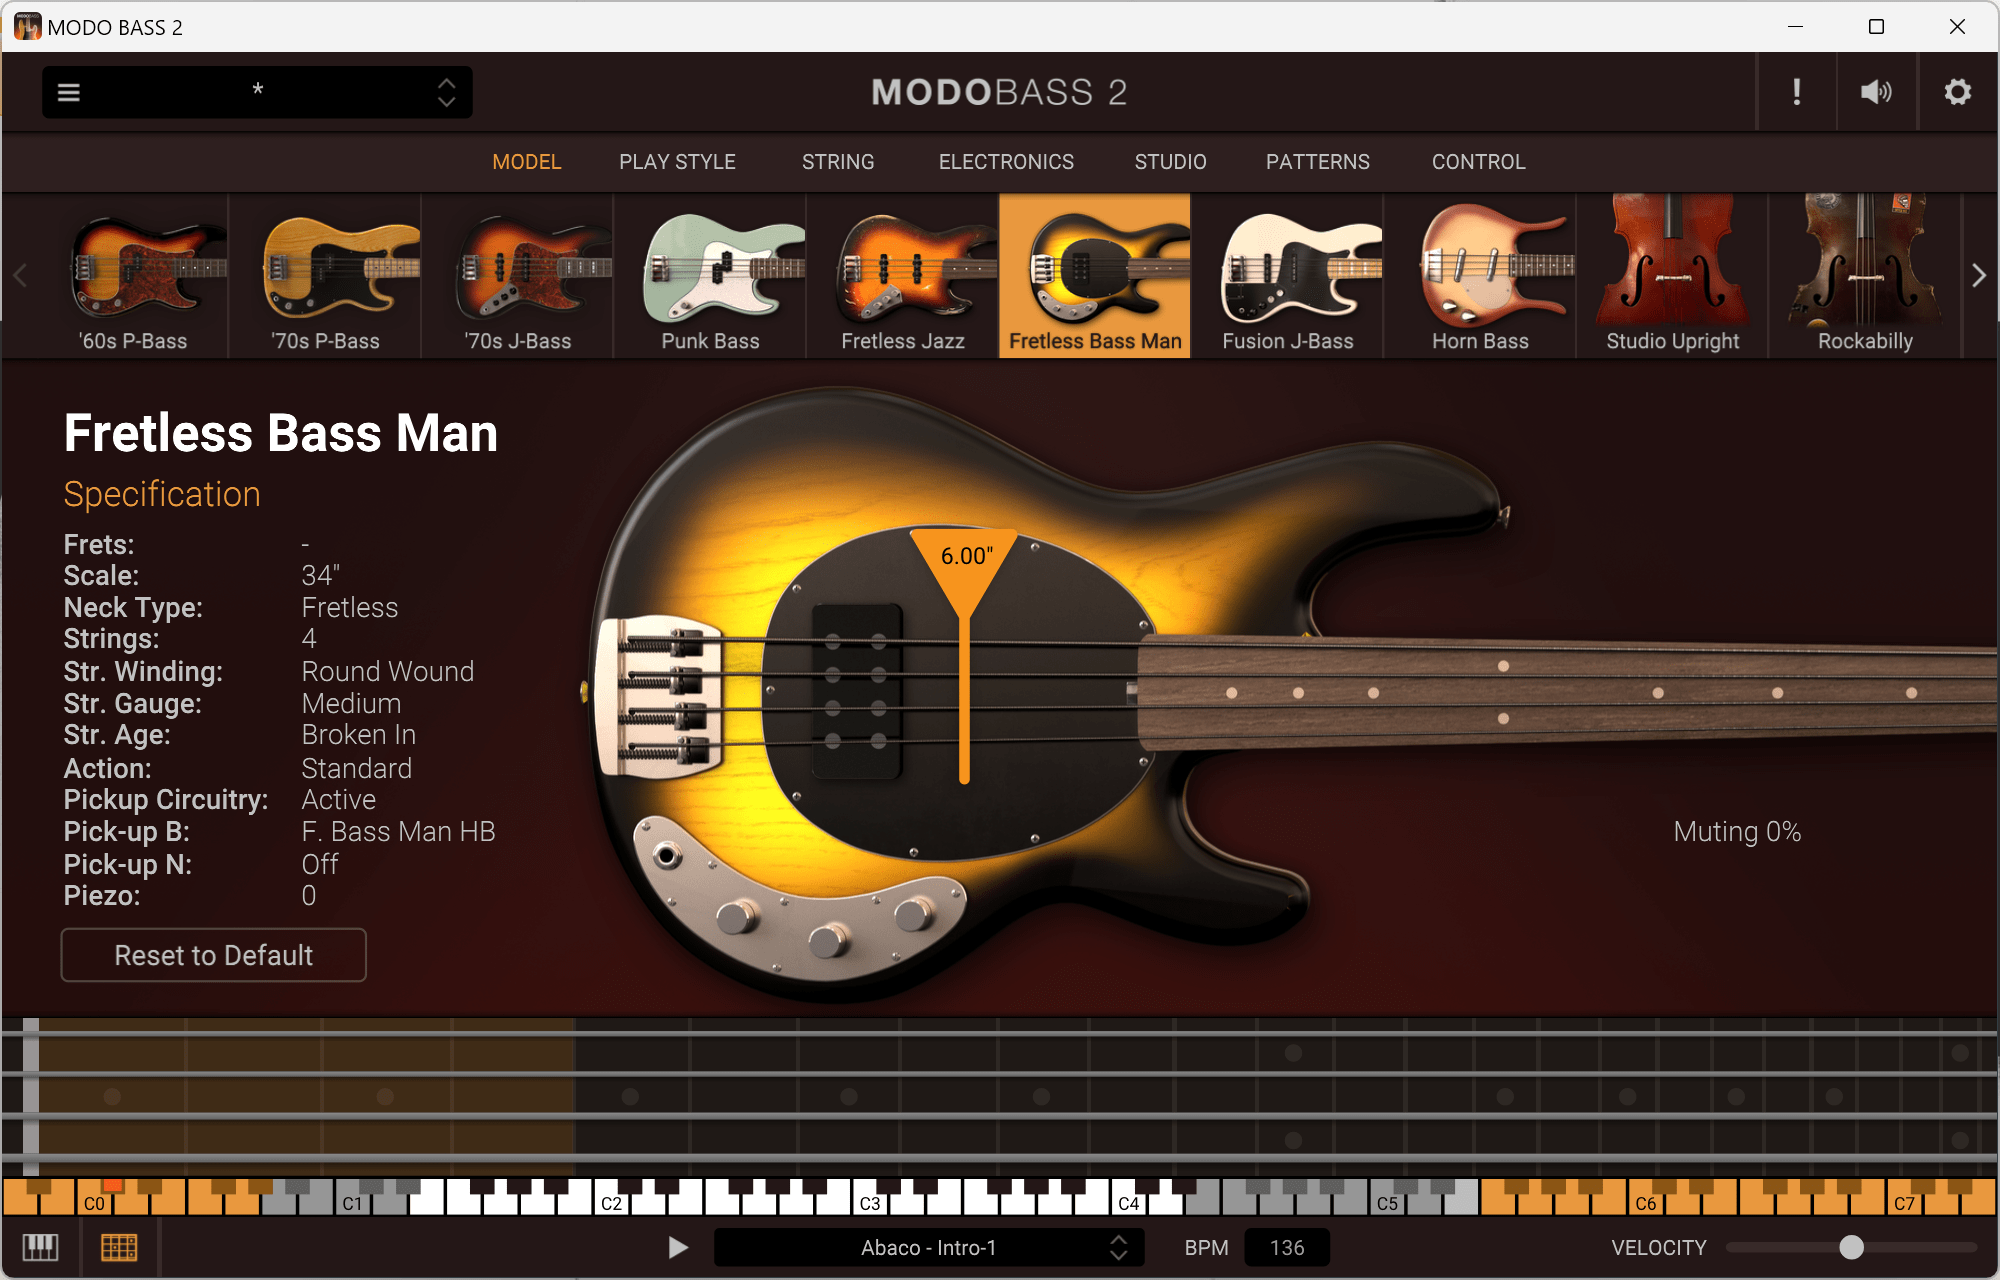The width and height of the screenshot is (2000, 1280).
Task: Mute output with the speaker icon
Action: (1875, 92)
